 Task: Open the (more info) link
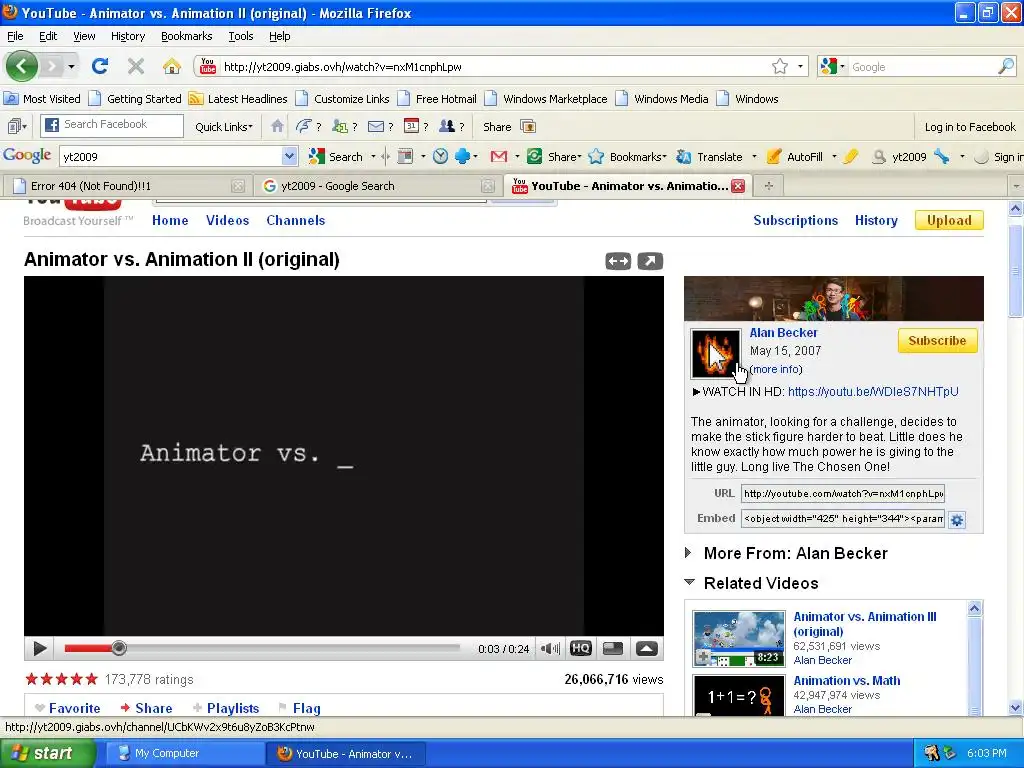(x=776, y=369)
